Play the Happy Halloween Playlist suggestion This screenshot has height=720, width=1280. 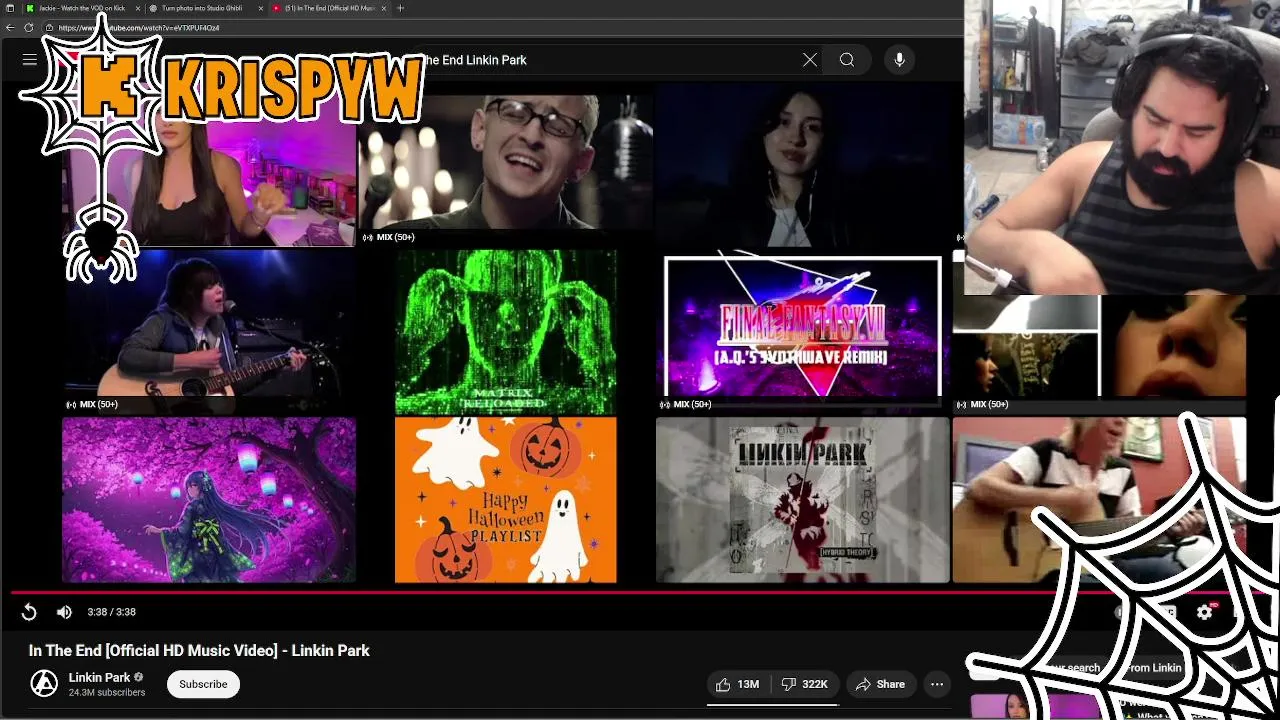pyautogui.click(x=506, y=500)
